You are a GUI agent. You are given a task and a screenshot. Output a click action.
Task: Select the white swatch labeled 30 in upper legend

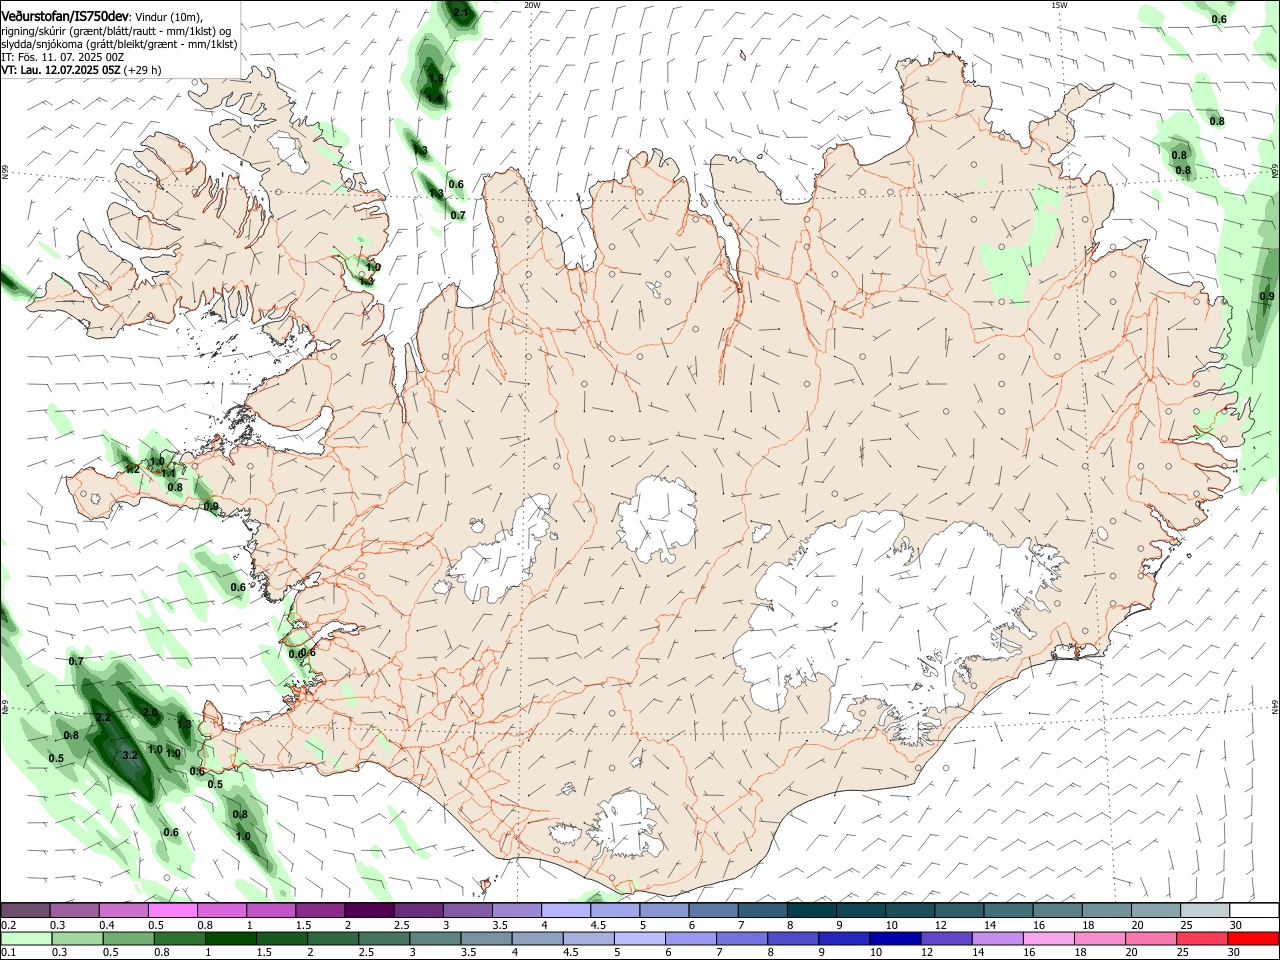point(1255,910)
